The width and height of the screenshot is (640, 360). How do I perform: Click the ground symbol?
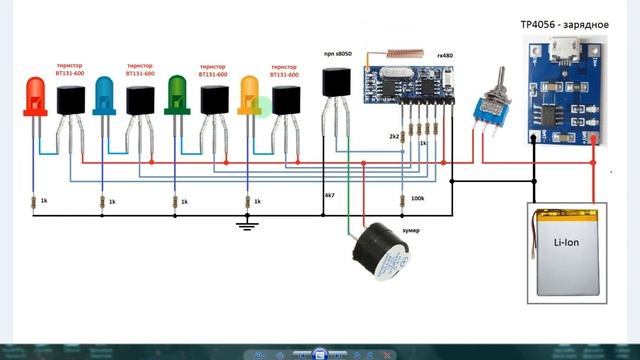[x=247, y=223]
